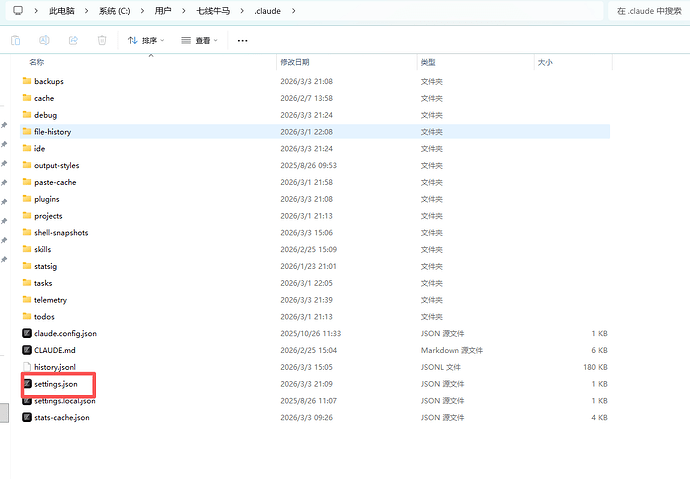Open the 排序 sort dropdown
Viewport: 690px width, 479px height.
pos(146,40)
